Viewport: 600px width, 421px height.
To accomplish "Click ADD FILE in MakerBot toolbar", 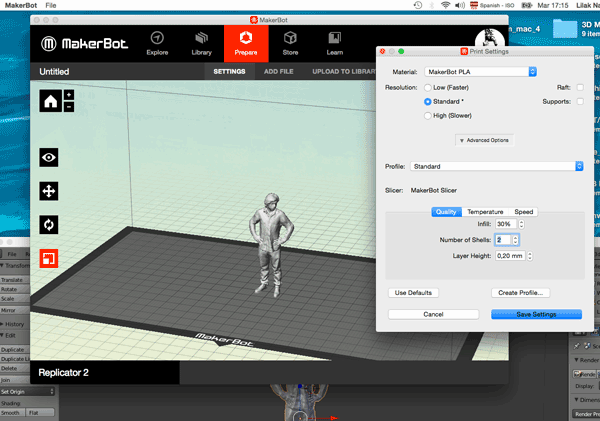I will tap(279, 72).
